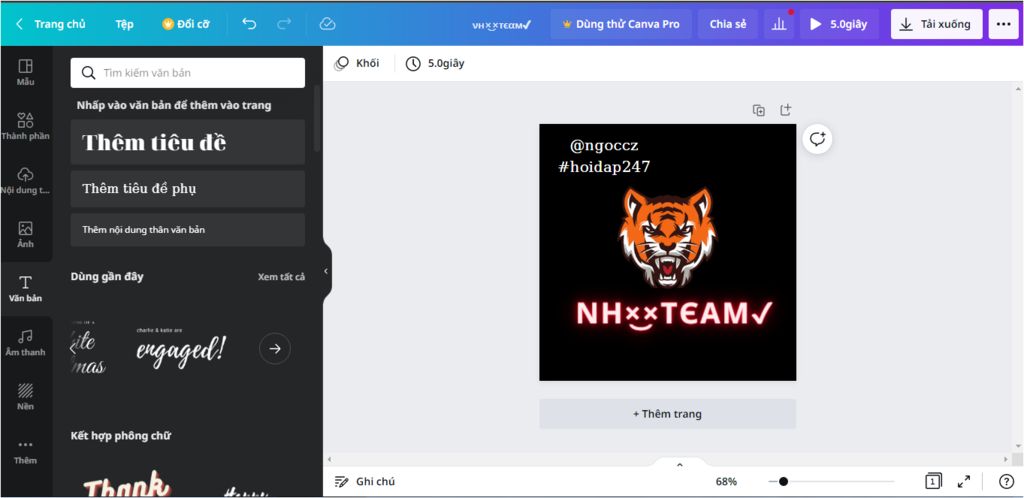Click the text panel vertical scrollbar
This screenshot has height=498, width=1024.
pos(317,119)
